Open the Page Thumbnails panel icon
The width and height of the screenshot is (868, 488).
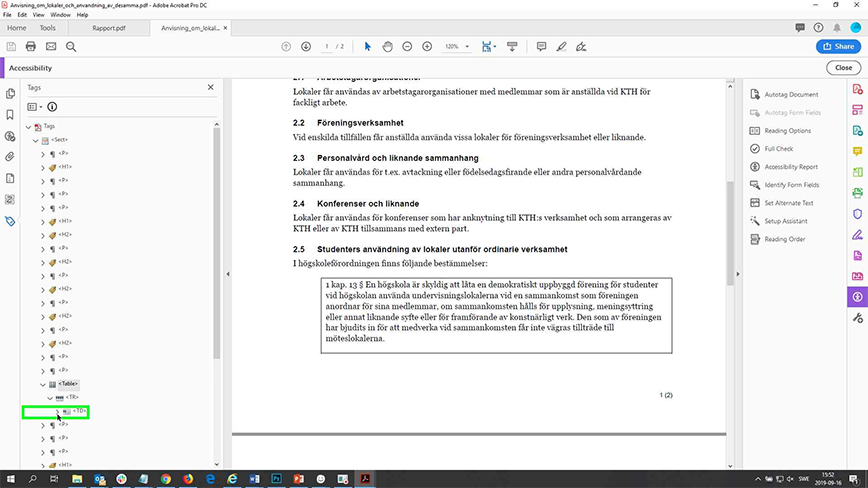coord(10,94)
